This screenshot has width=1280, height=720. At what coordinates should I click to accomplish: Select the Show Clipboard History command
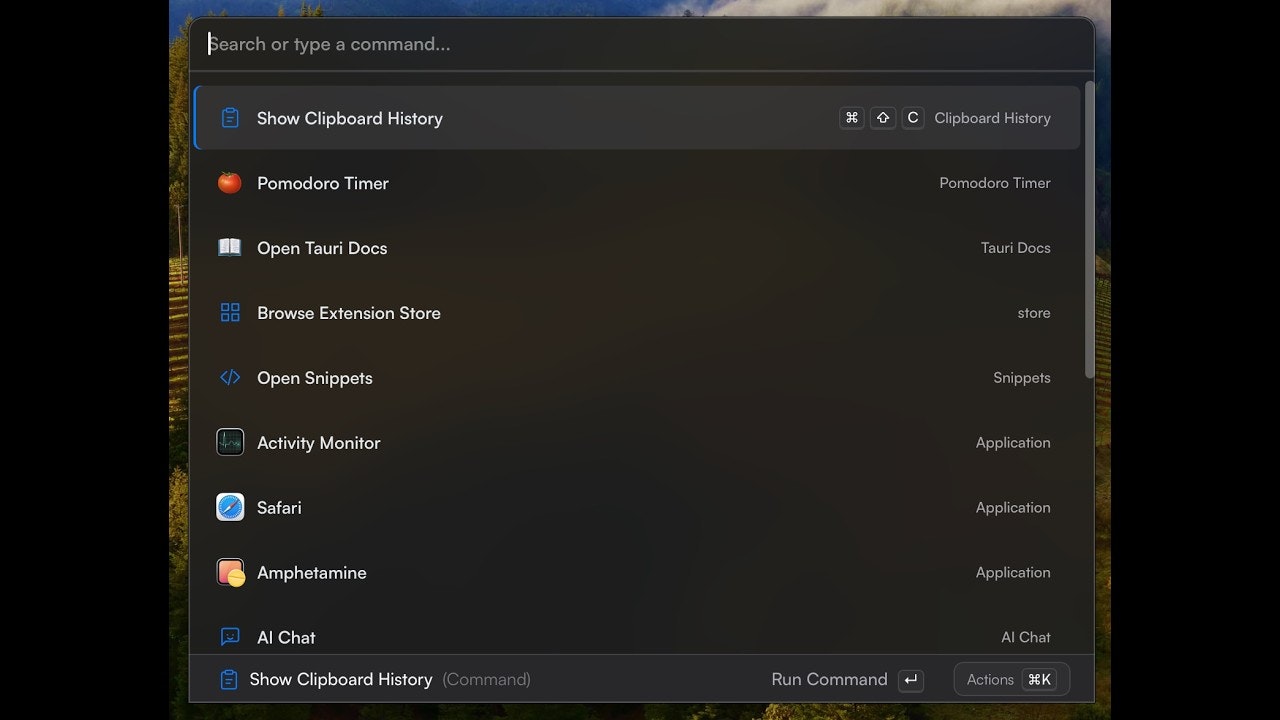637,118
